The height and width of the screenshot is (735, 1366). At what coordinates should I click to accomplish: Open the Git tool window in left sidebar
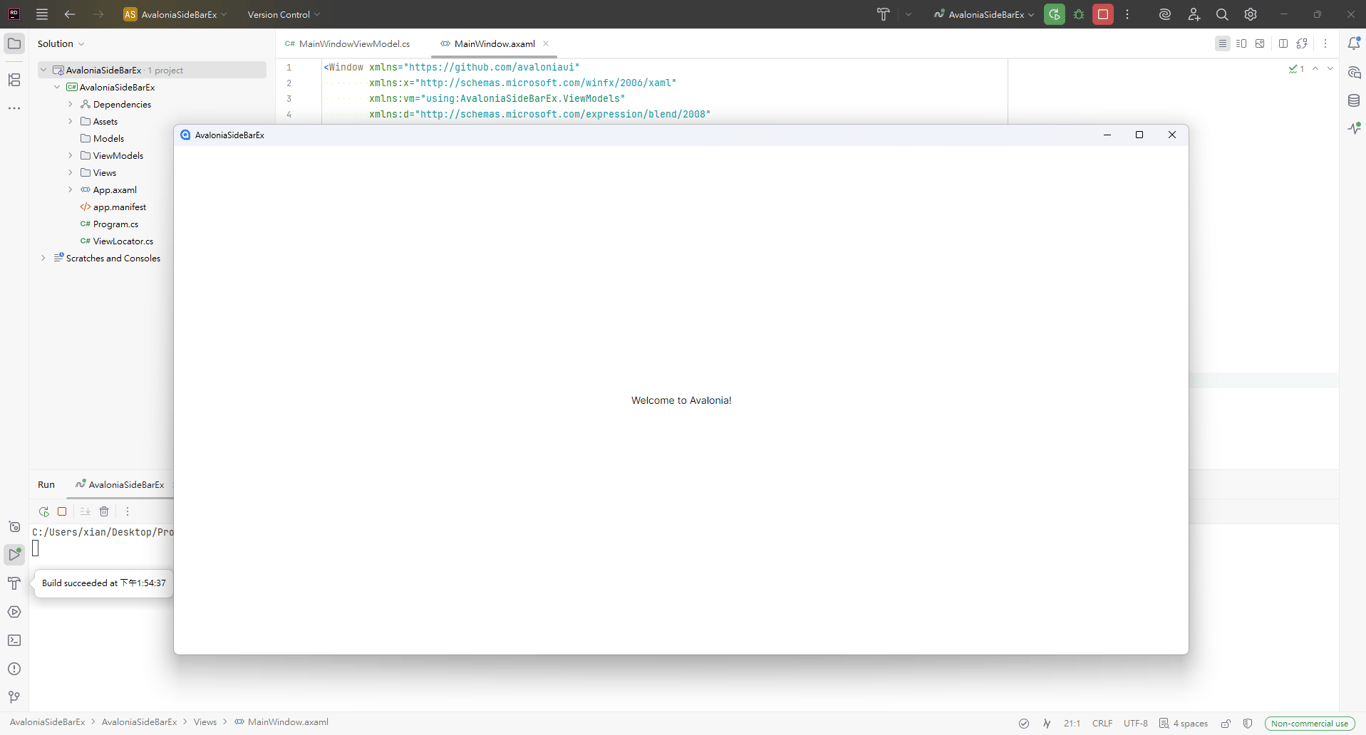click(x=14, y=697)
